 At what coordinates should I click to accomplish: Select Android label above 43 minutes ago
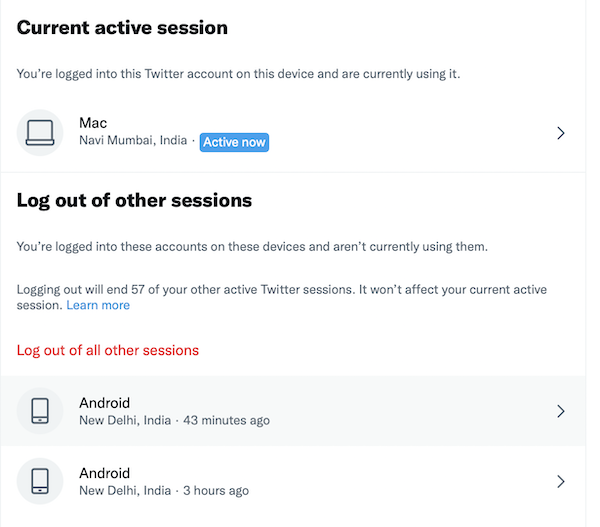[x=105, y=403]
